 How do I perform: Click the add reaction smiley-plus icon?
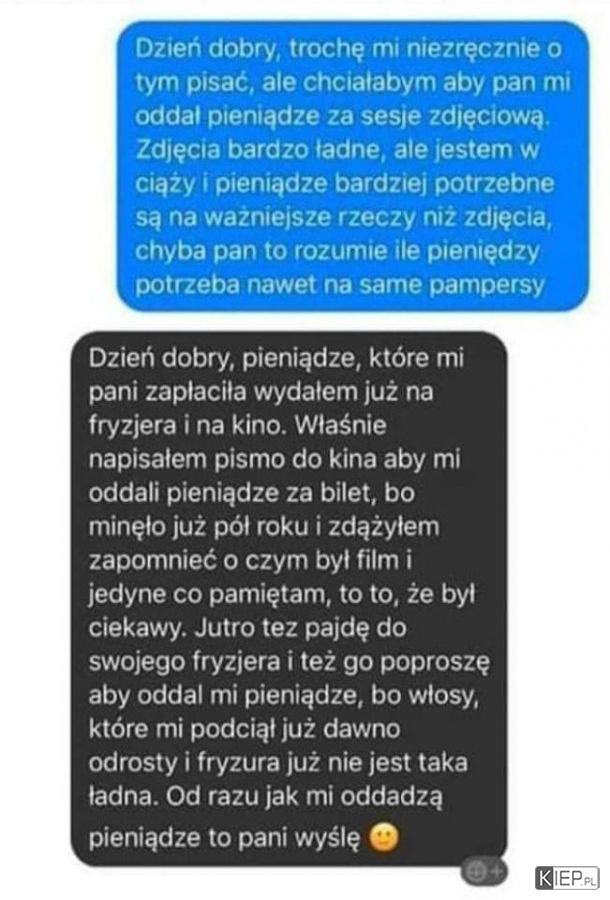(484, 871)
